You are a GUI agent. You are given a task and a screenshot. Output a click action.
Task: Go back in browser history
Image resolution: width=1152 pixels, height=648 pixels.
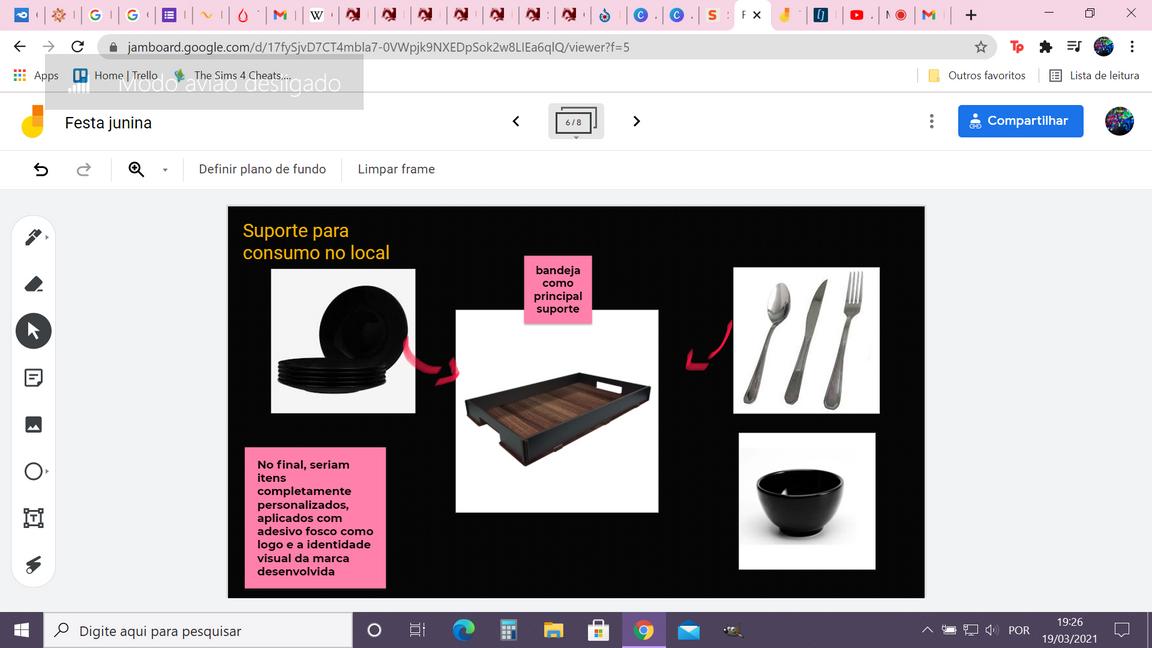click(20, 46)
